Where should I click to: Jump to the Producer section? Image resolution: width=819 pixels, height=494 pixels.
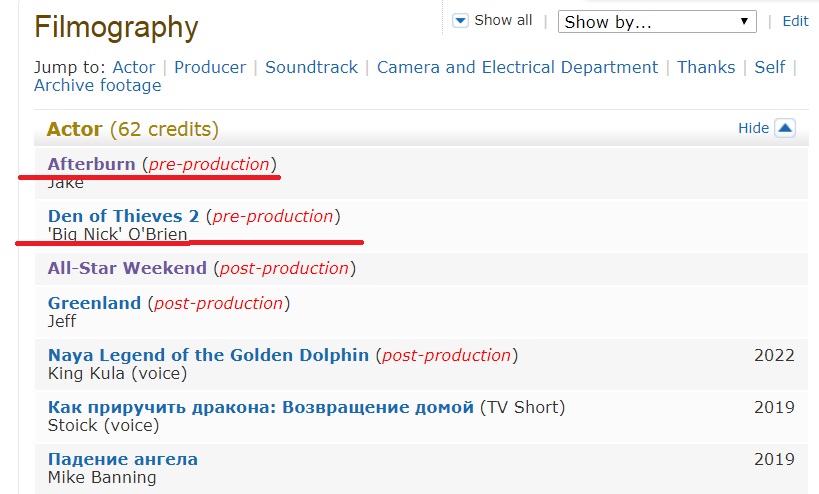[x=210, y=67]
